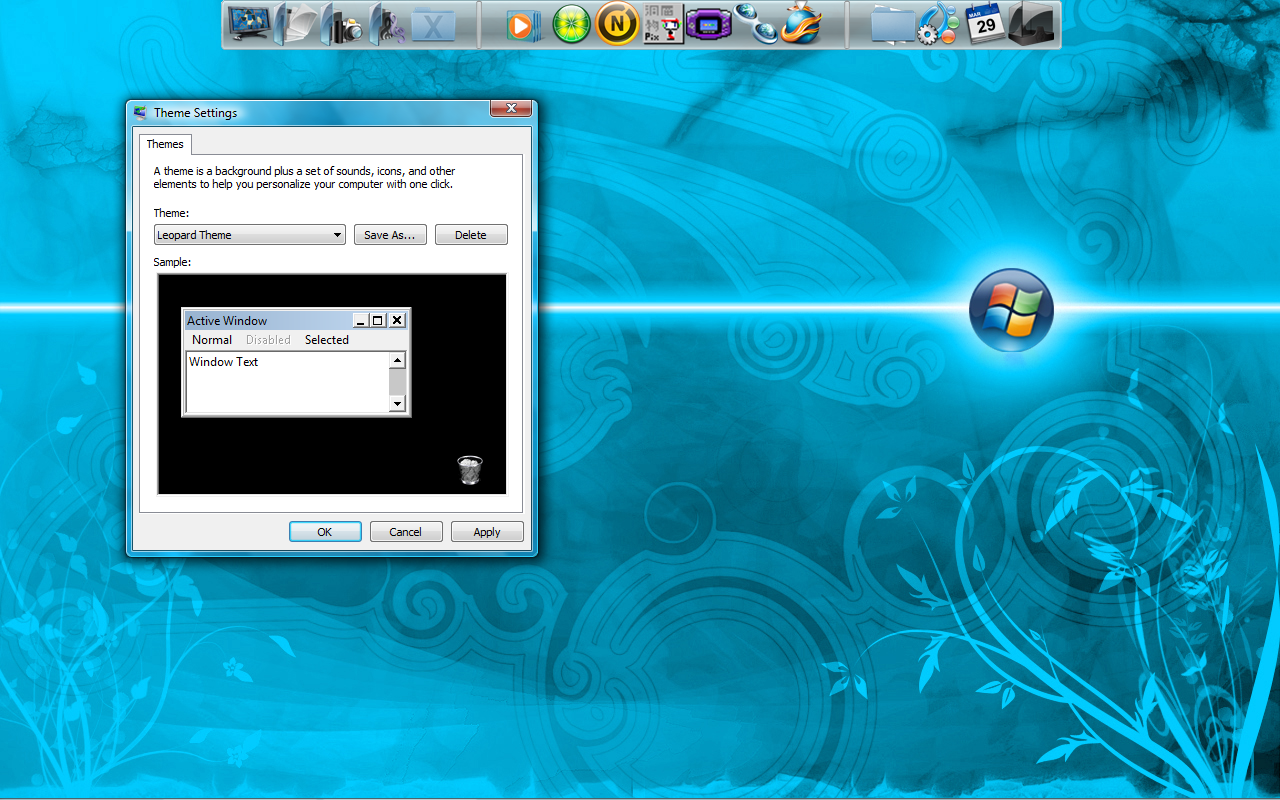Open the Theme dropdown list
Viewport: 1280px width, 800px height.
click(250, 235)
